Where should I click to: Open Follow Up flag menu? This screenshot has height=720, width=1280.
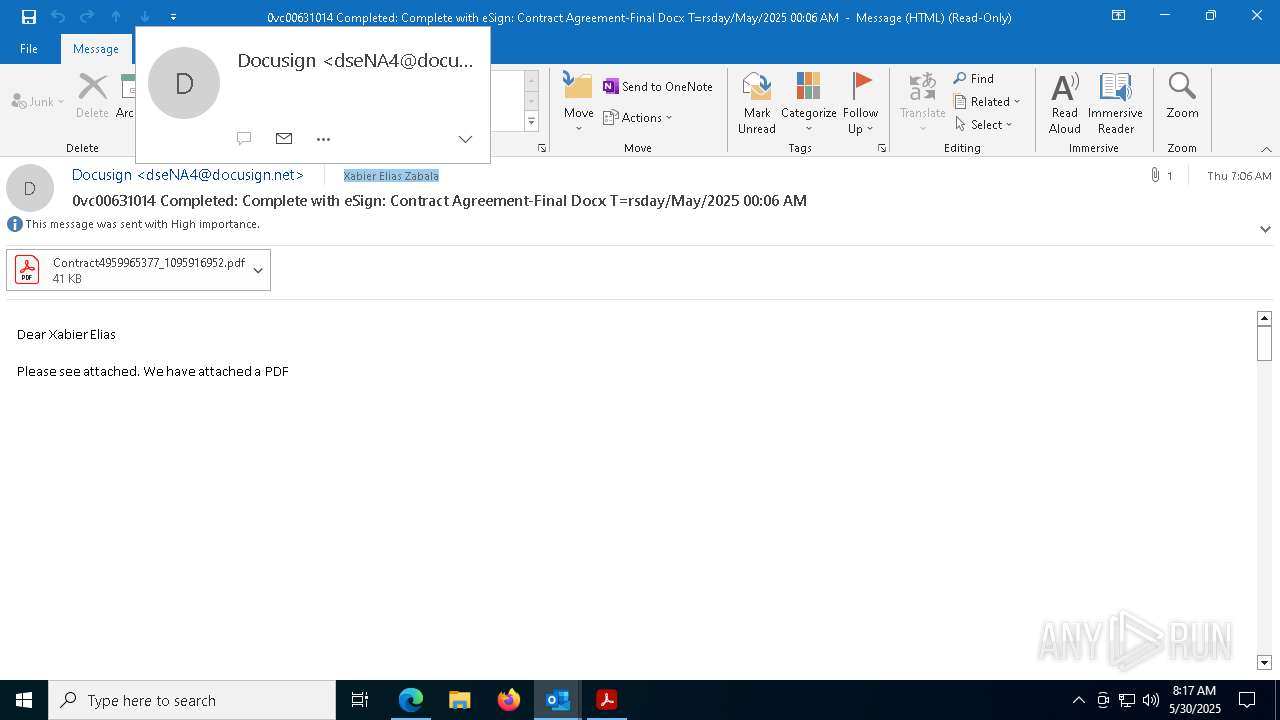(860, 102)
